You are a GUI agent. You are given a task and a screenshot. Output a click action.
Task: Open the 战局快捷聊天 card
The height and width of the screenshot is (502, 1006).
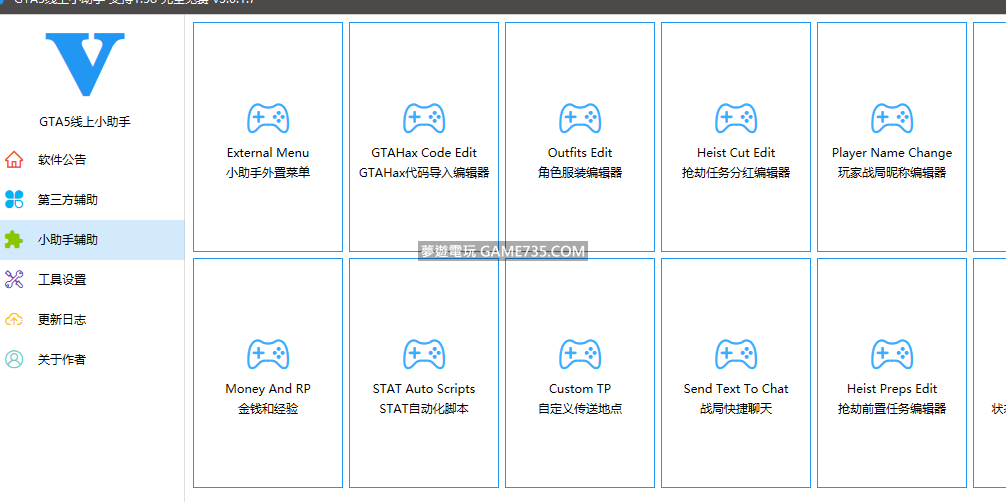click(x=736, y=373)
